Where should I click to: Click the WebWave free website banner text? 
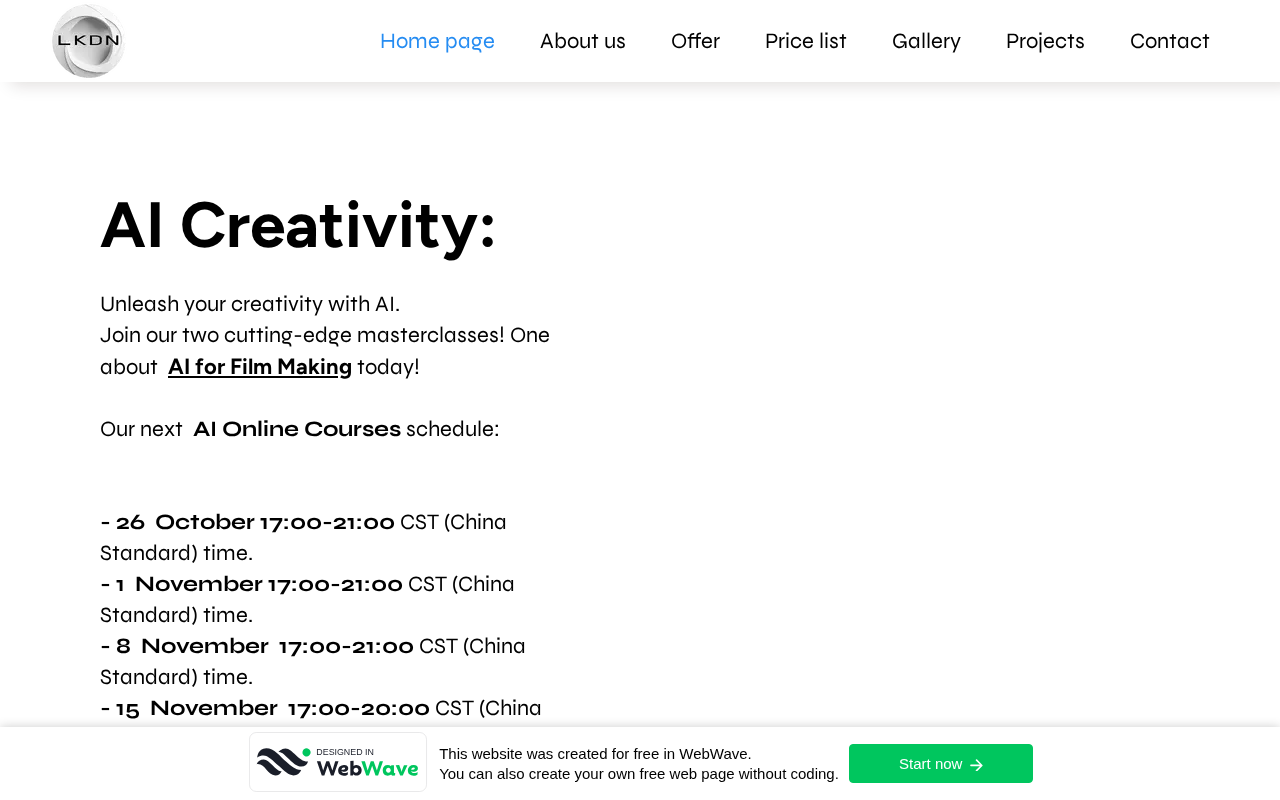(638, 764)
